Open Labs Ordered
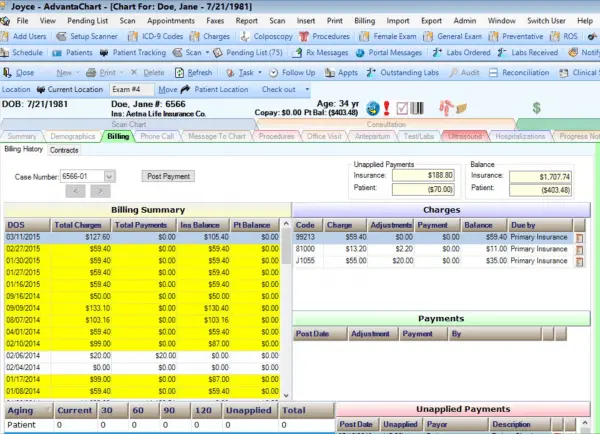The image size is (600, 434). pos(461,53)
